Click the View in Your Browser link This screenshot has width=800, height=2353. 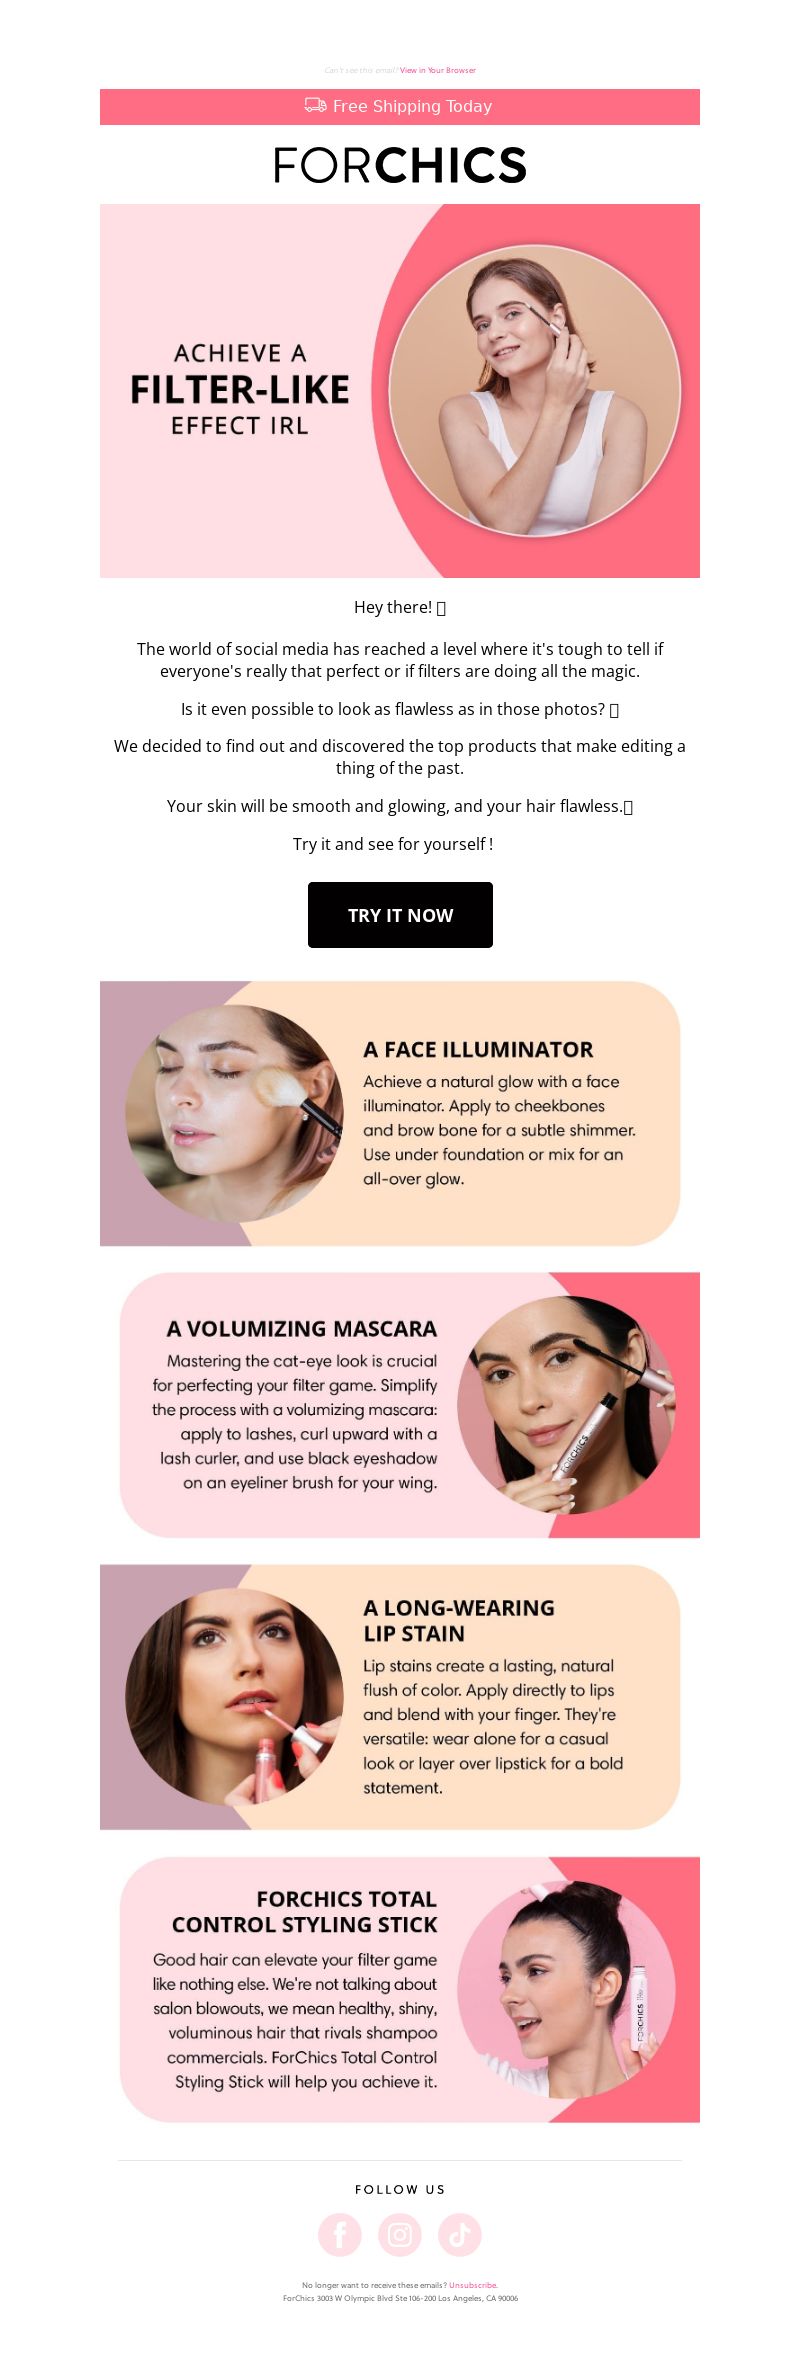(x=438, y=70)
